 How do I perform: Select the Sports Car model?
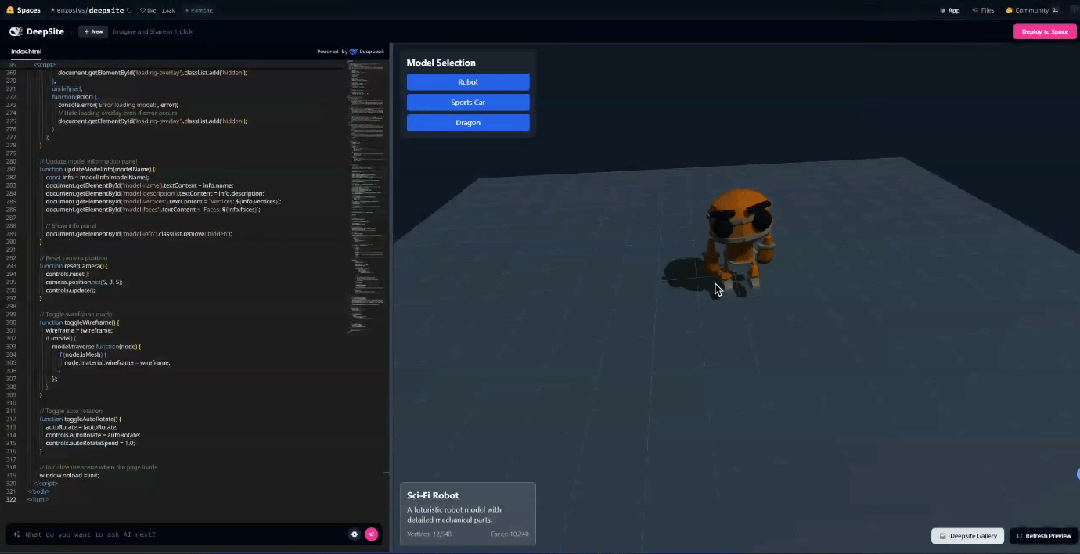tap(468, 102)
